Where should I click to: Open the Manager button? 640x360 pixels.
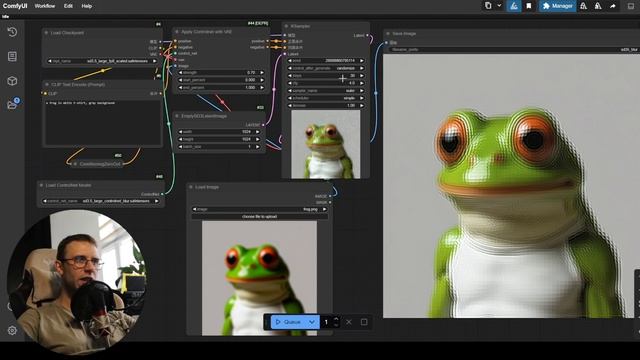click(x=557, y=6)
